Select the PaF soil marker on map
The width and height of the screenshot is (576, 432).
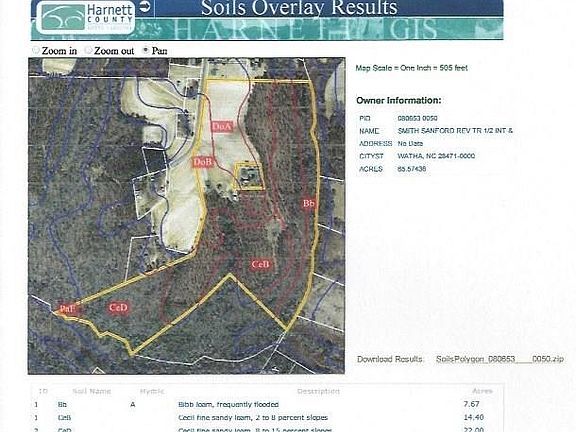67,309
